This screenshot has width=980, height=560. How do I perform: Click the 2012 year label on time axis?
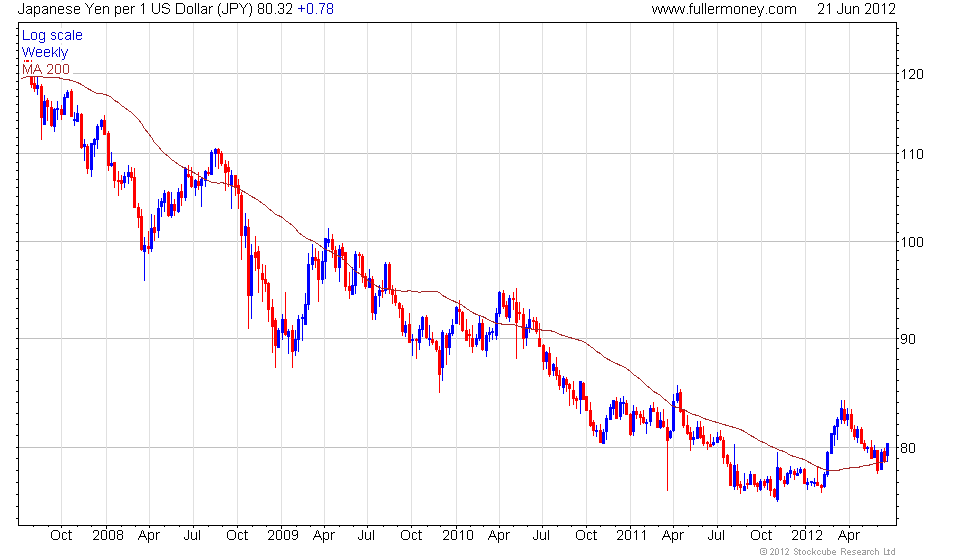tap(807, 536)
